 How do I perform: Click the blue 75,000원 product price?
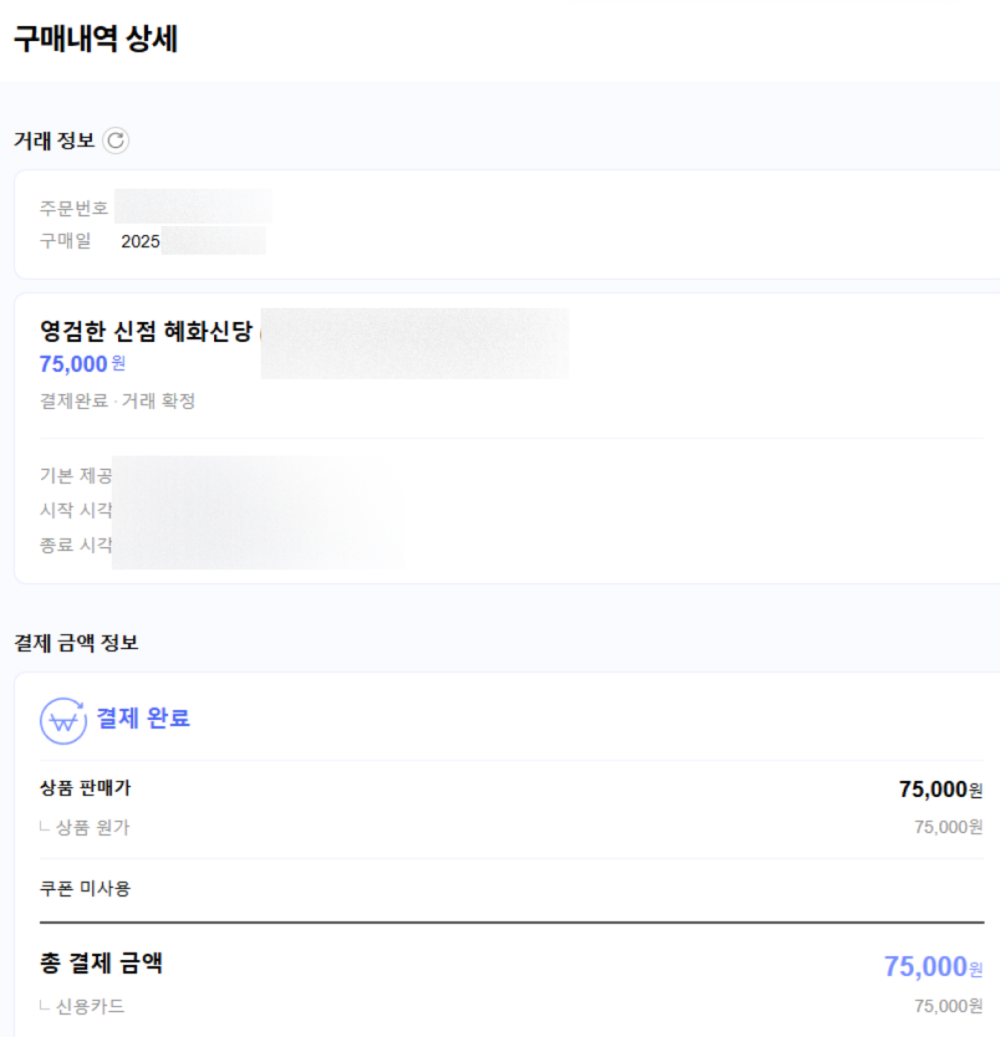[82, 364]
